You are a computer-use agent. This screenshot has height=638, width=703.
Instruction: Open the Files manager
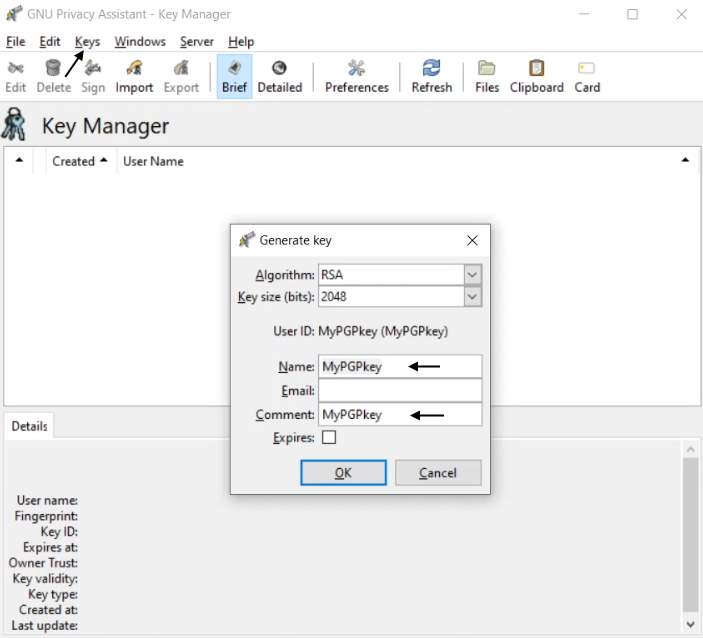(x=487, y=76)
